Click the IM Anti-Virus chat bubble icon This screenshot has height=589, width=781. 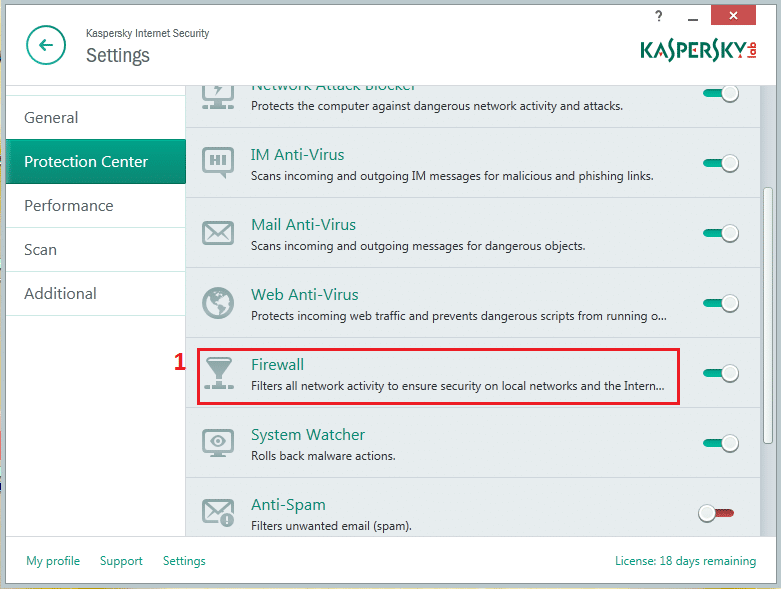[218, 162]
